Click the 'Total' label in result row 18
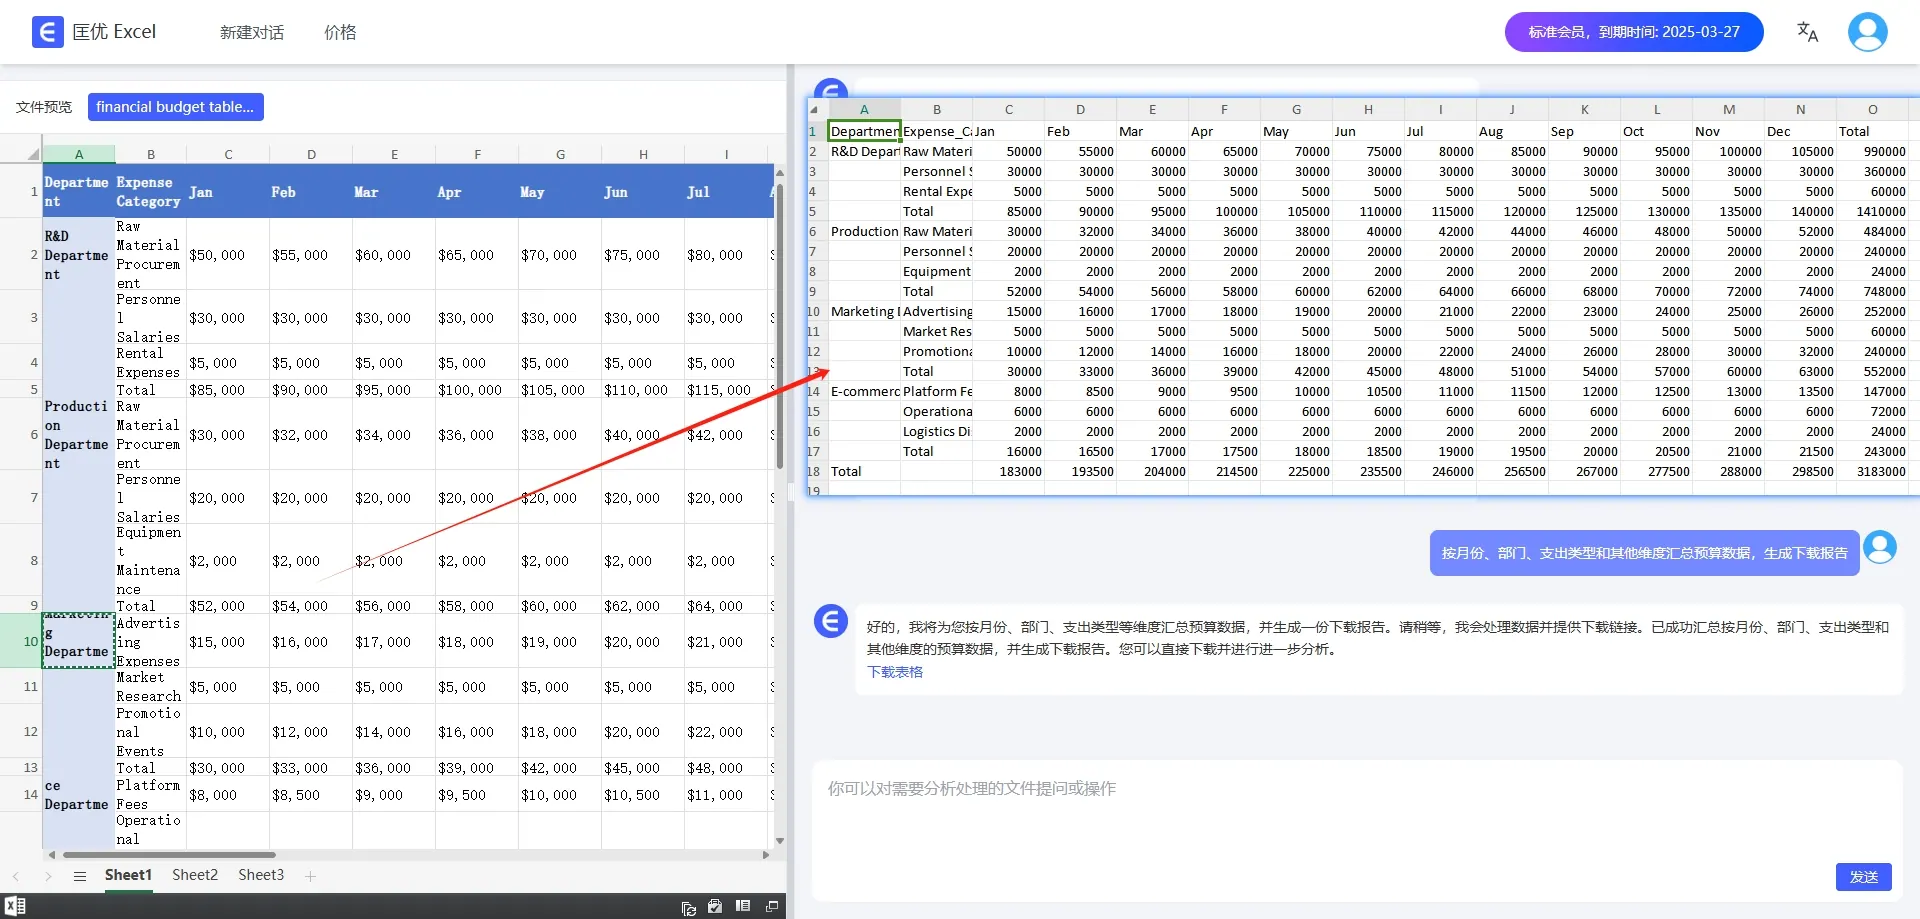 [x=865, y=471]
